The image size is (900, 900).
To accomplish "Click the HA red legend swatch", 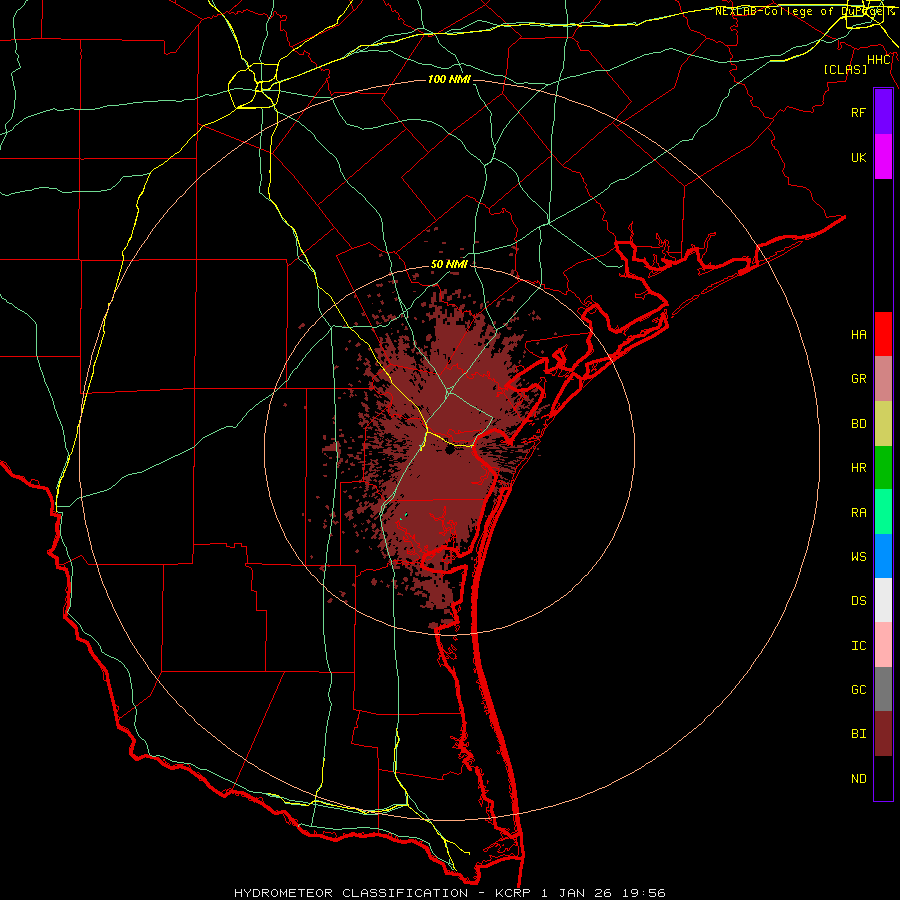I will [883, 334].
